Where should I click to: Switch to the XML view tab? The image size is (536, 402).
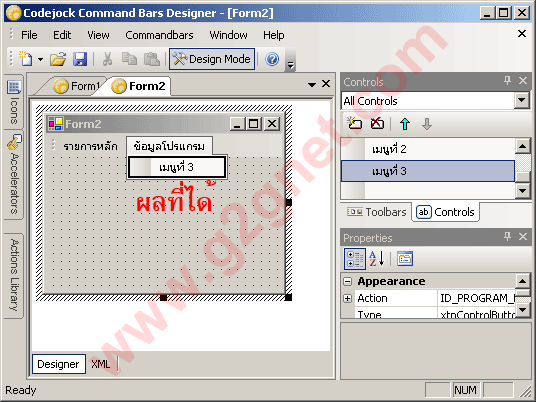pos(101,364)
